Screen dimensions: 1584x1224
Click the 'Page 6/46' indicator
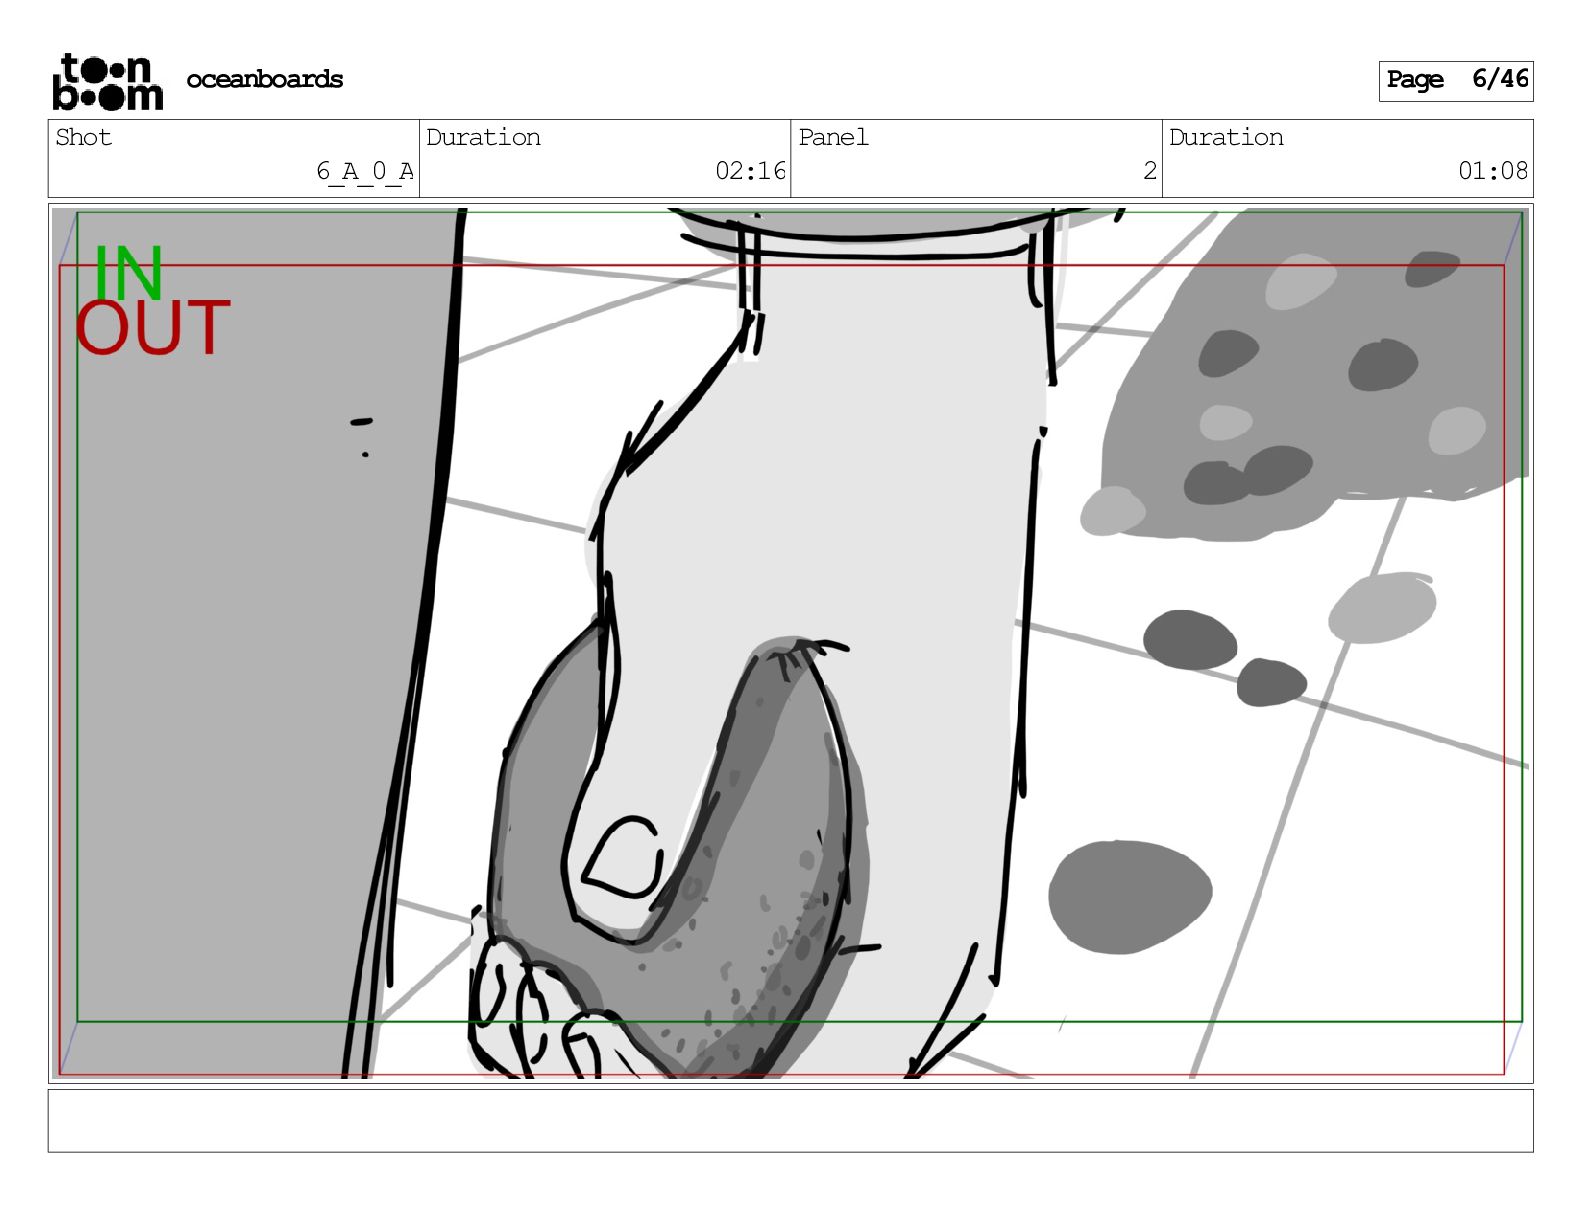pyautogui.click(x=1456, y=80)
